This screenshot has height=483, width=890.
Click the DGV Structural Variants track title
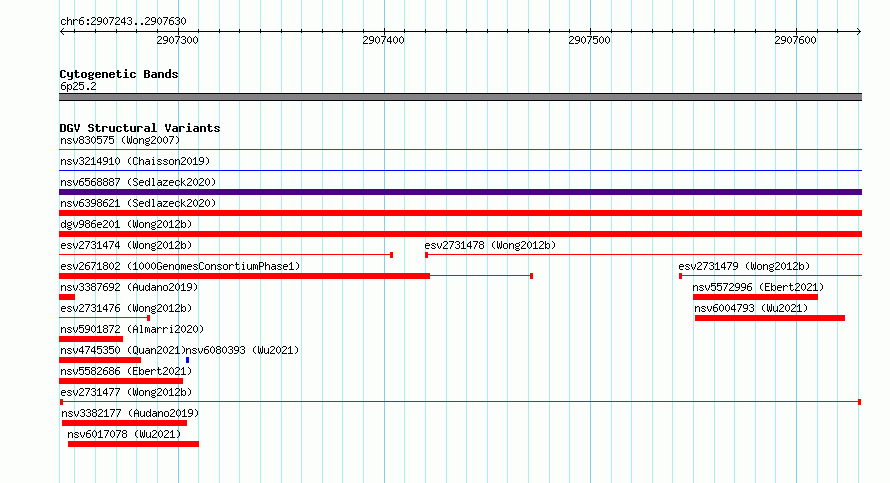click(x=140, y=128)
